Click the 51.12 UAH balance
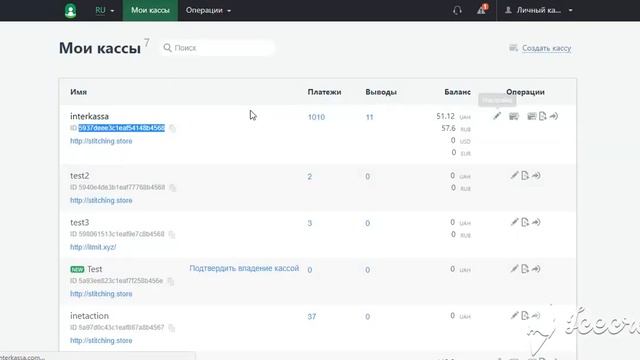This screenshot has width=640, height=360. pyautogui.click(x=445, y=116)
